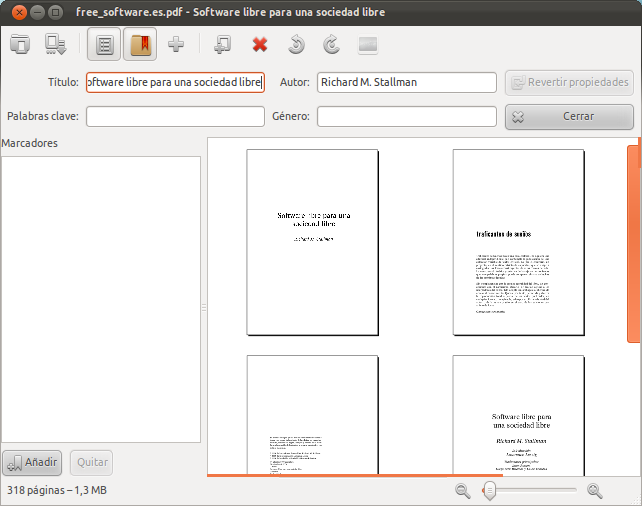Click the Género input field
The image size is (642, 506).
tap(407, 116)
